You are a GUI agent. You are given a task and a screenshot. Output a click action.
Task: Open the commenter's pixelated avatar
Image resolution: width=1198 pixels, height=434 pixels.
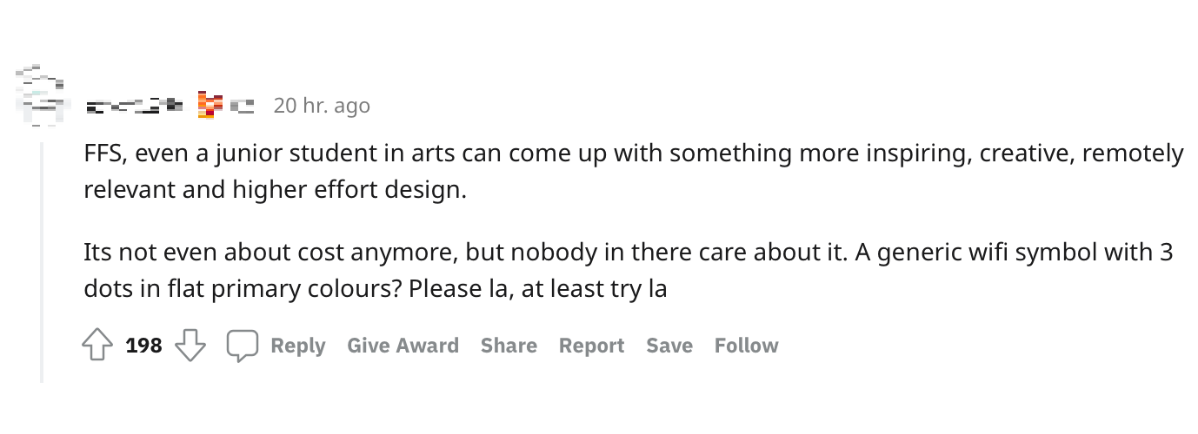pos(40,96)
